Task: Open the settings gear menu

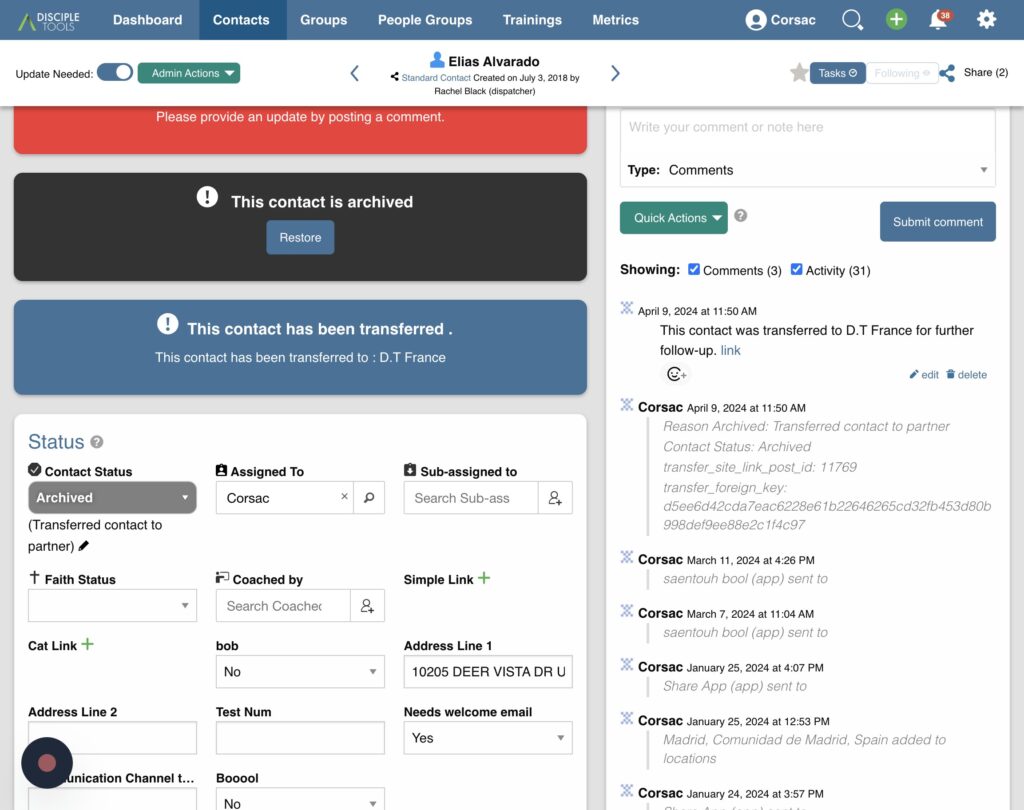Action: [986, 20]
